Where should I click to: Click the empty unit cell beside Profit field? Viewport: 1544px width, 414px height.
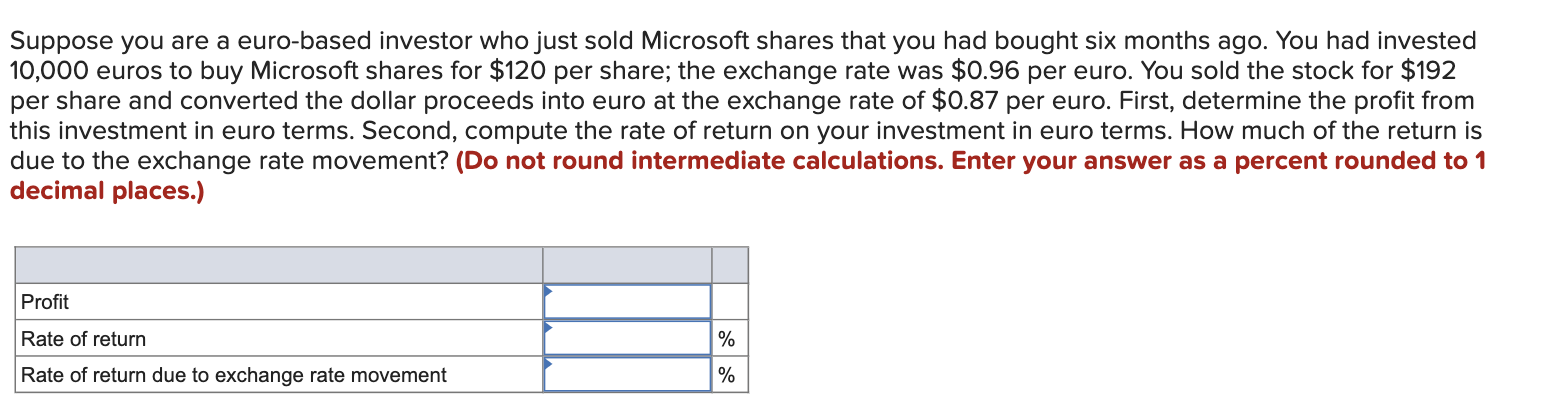tap(729, 301)
